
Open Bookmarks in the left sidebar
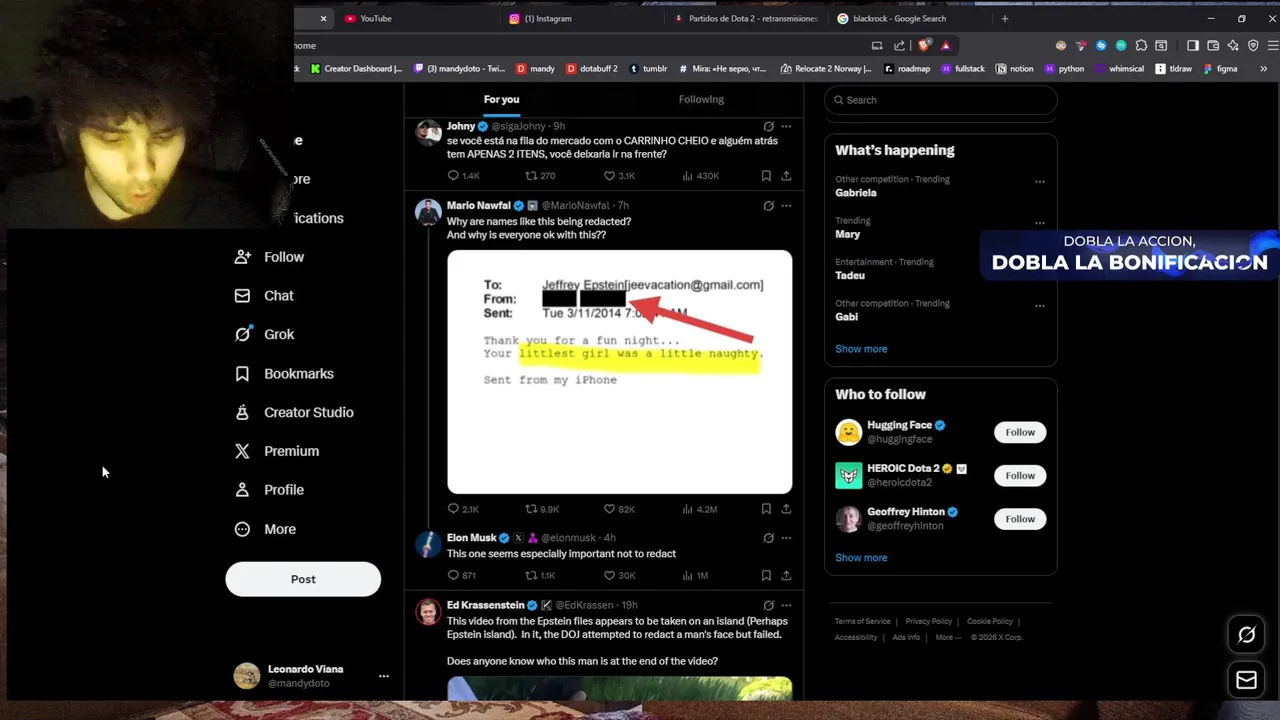(284, 373)
